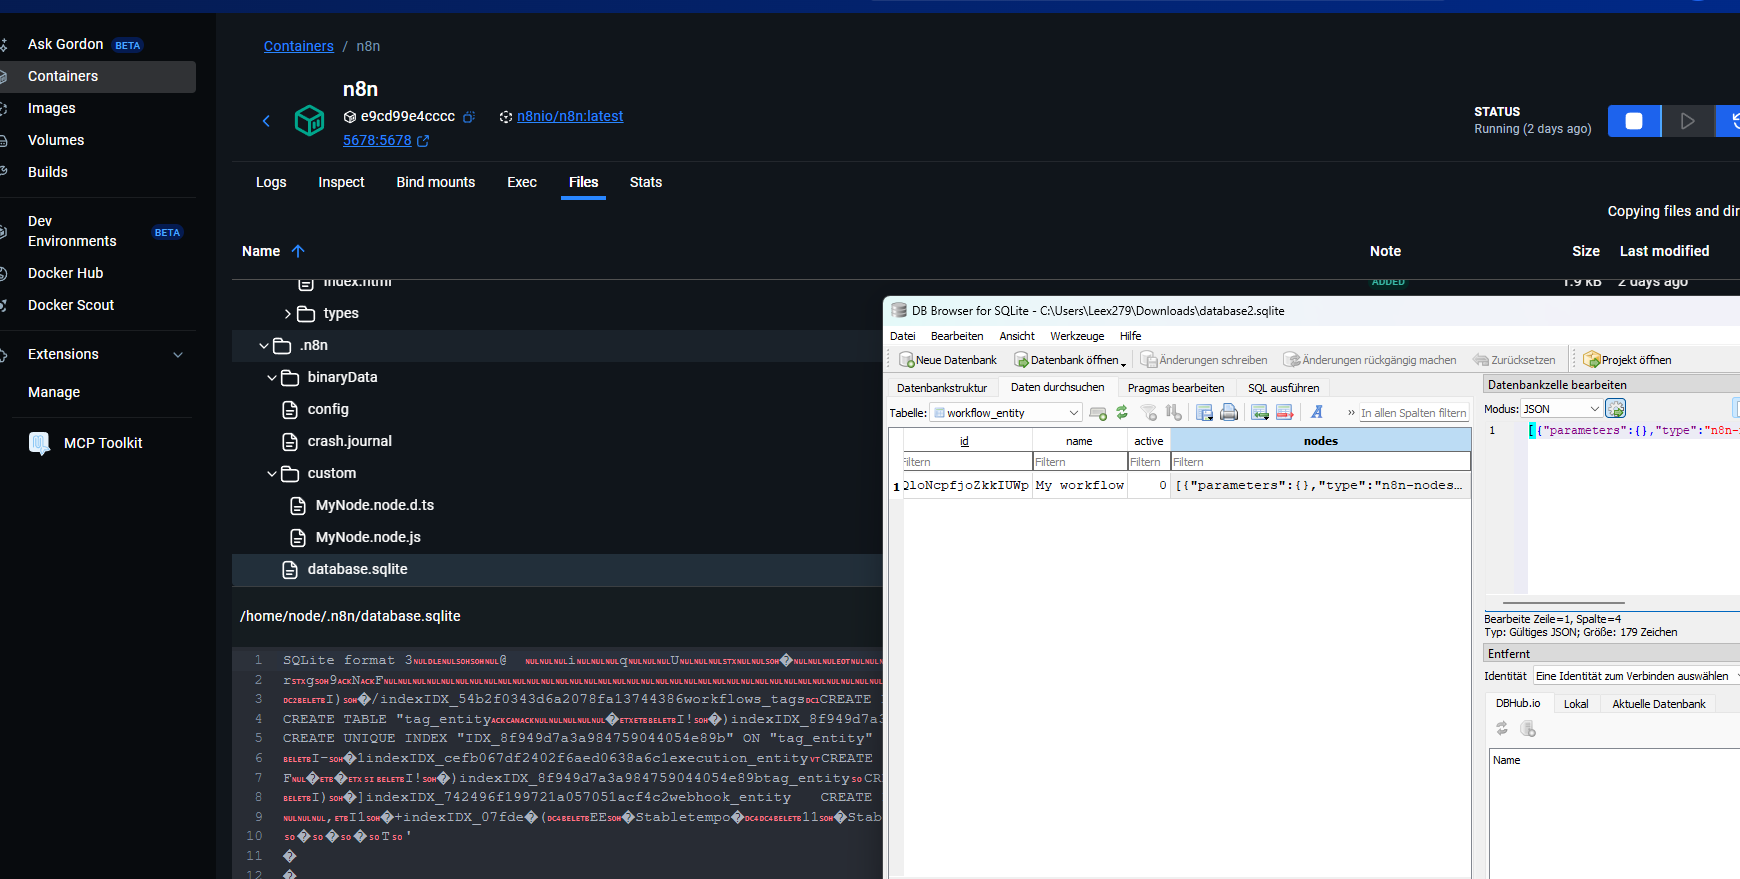Select the Lokal tab
The width and height of the screenshot is (1740, 879).
pyautogui.click(x=1576, y=704)
